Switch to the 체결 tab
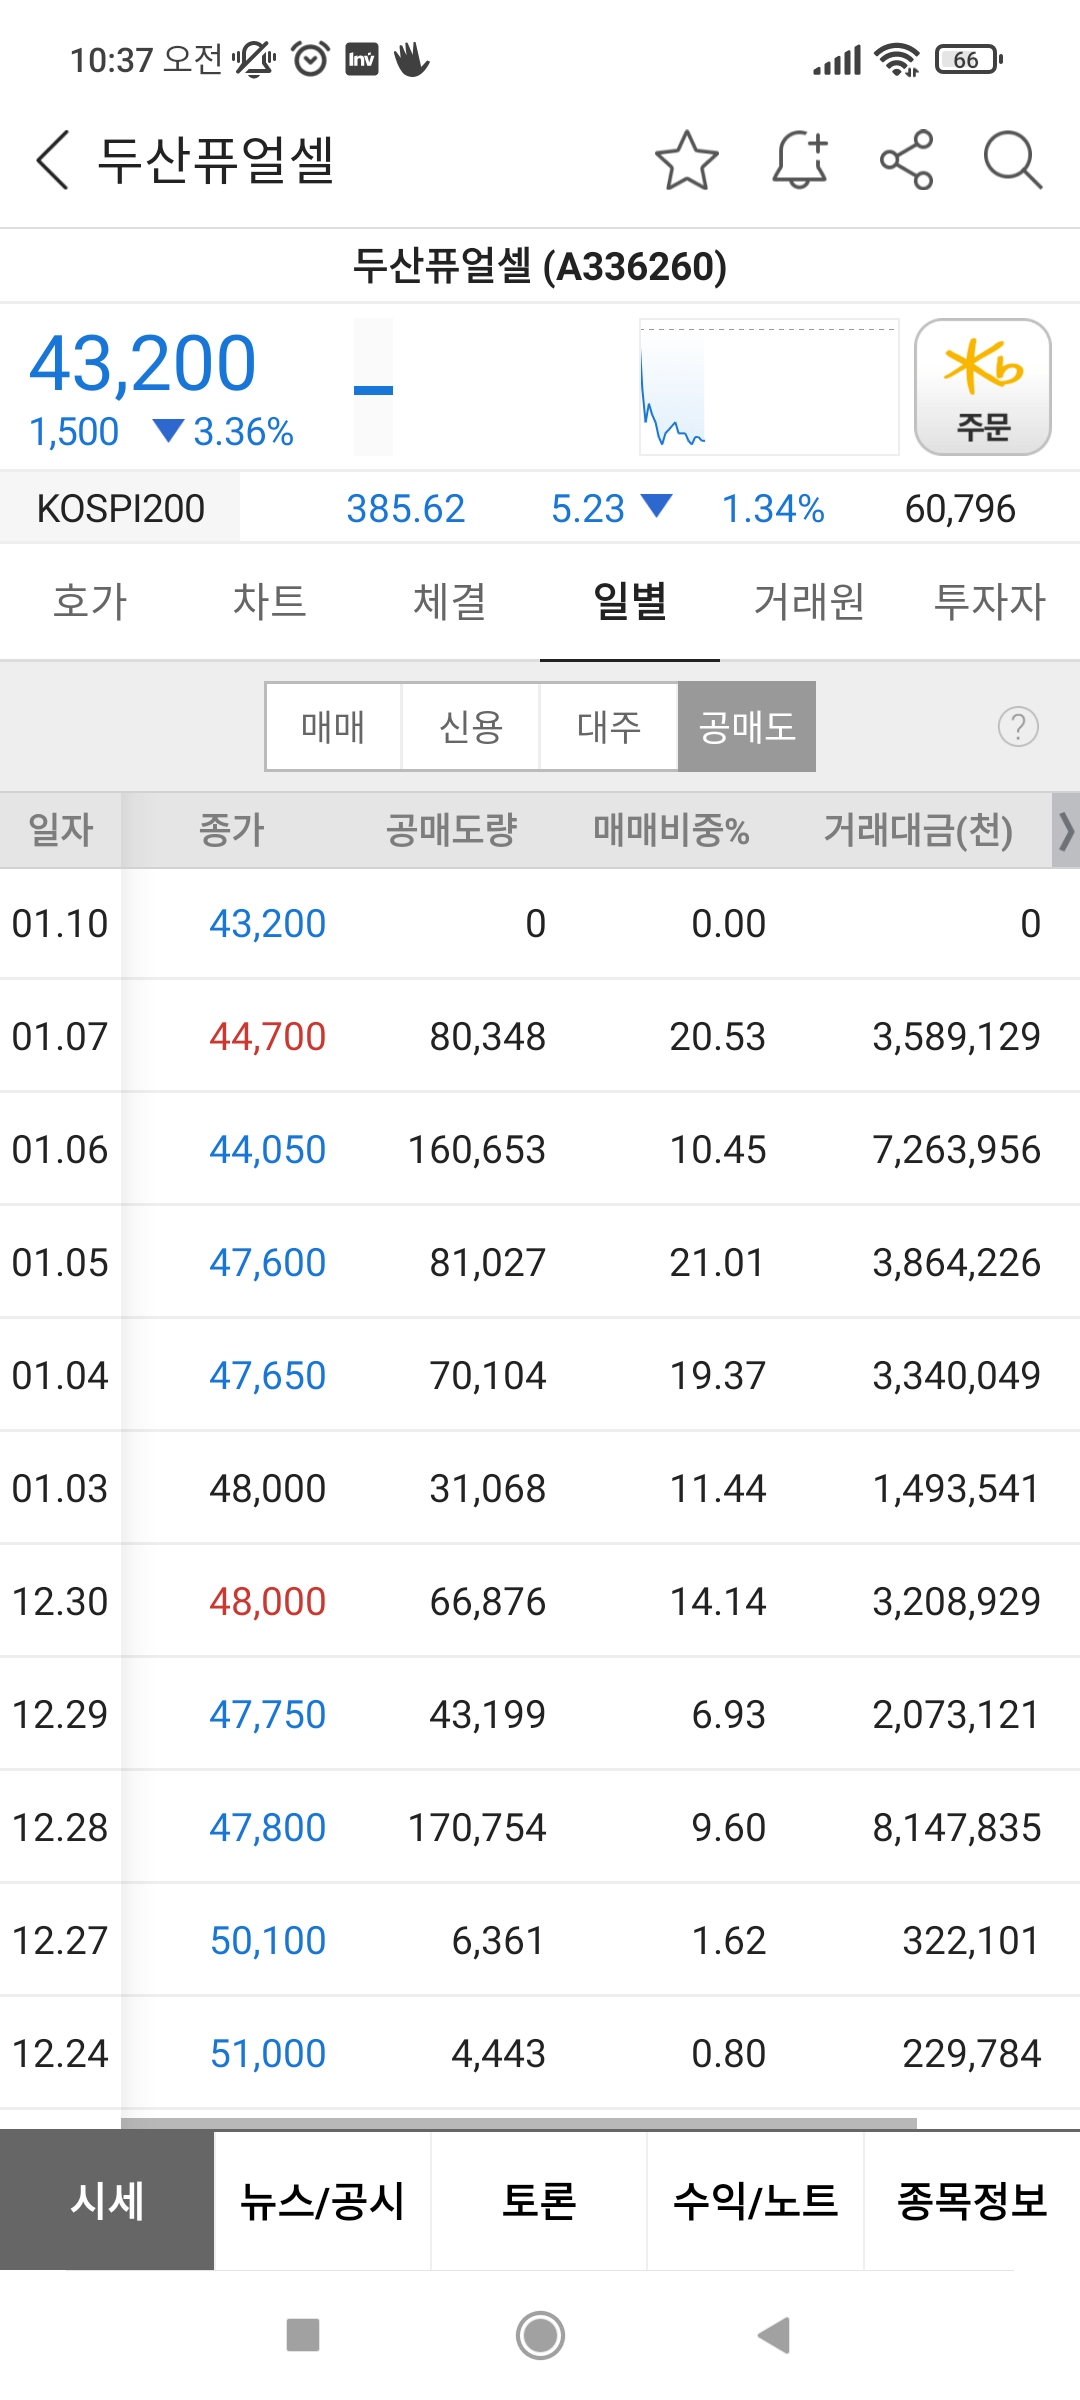The height and width of the screenshot is (2400, 1080). pyautogui.click(x=450, y=602)
